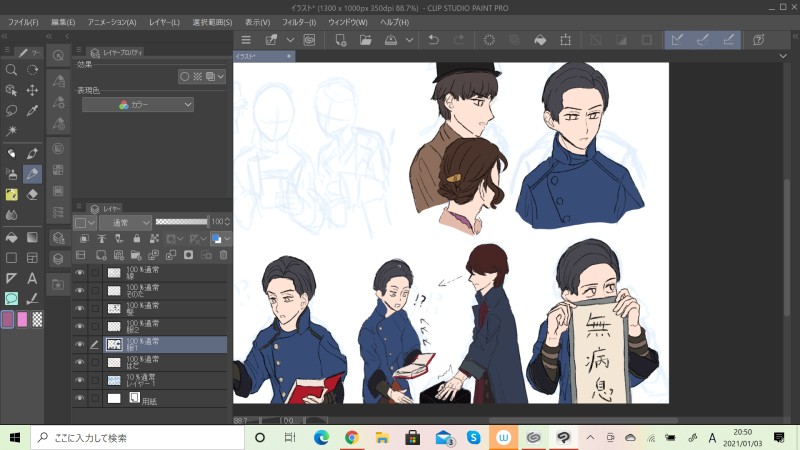
Task: Click the Help question mark icon
Action: (759, 40)
